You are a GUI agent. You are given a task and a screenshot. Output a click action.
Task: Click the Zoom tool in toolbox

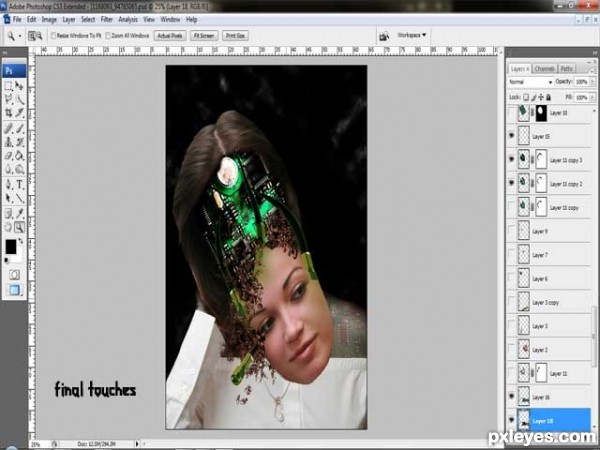[20, 227]
